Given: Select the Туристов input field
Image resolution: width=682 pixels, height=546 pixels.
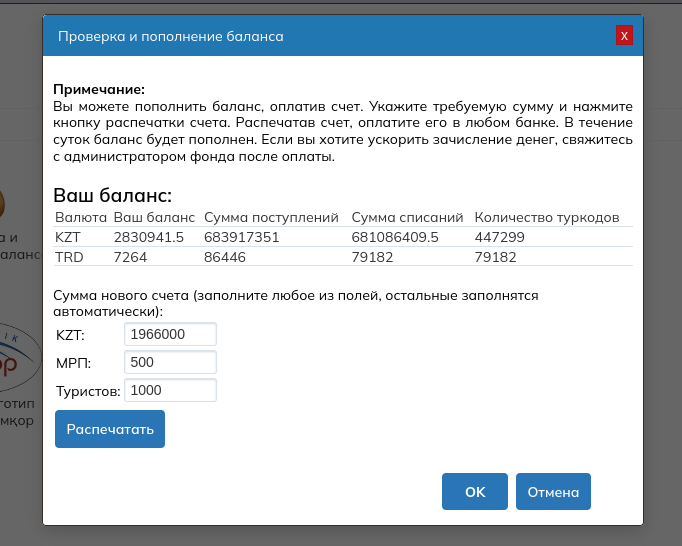Looking at the screenshot, I should pyautogui.click(x=170, y=390).
